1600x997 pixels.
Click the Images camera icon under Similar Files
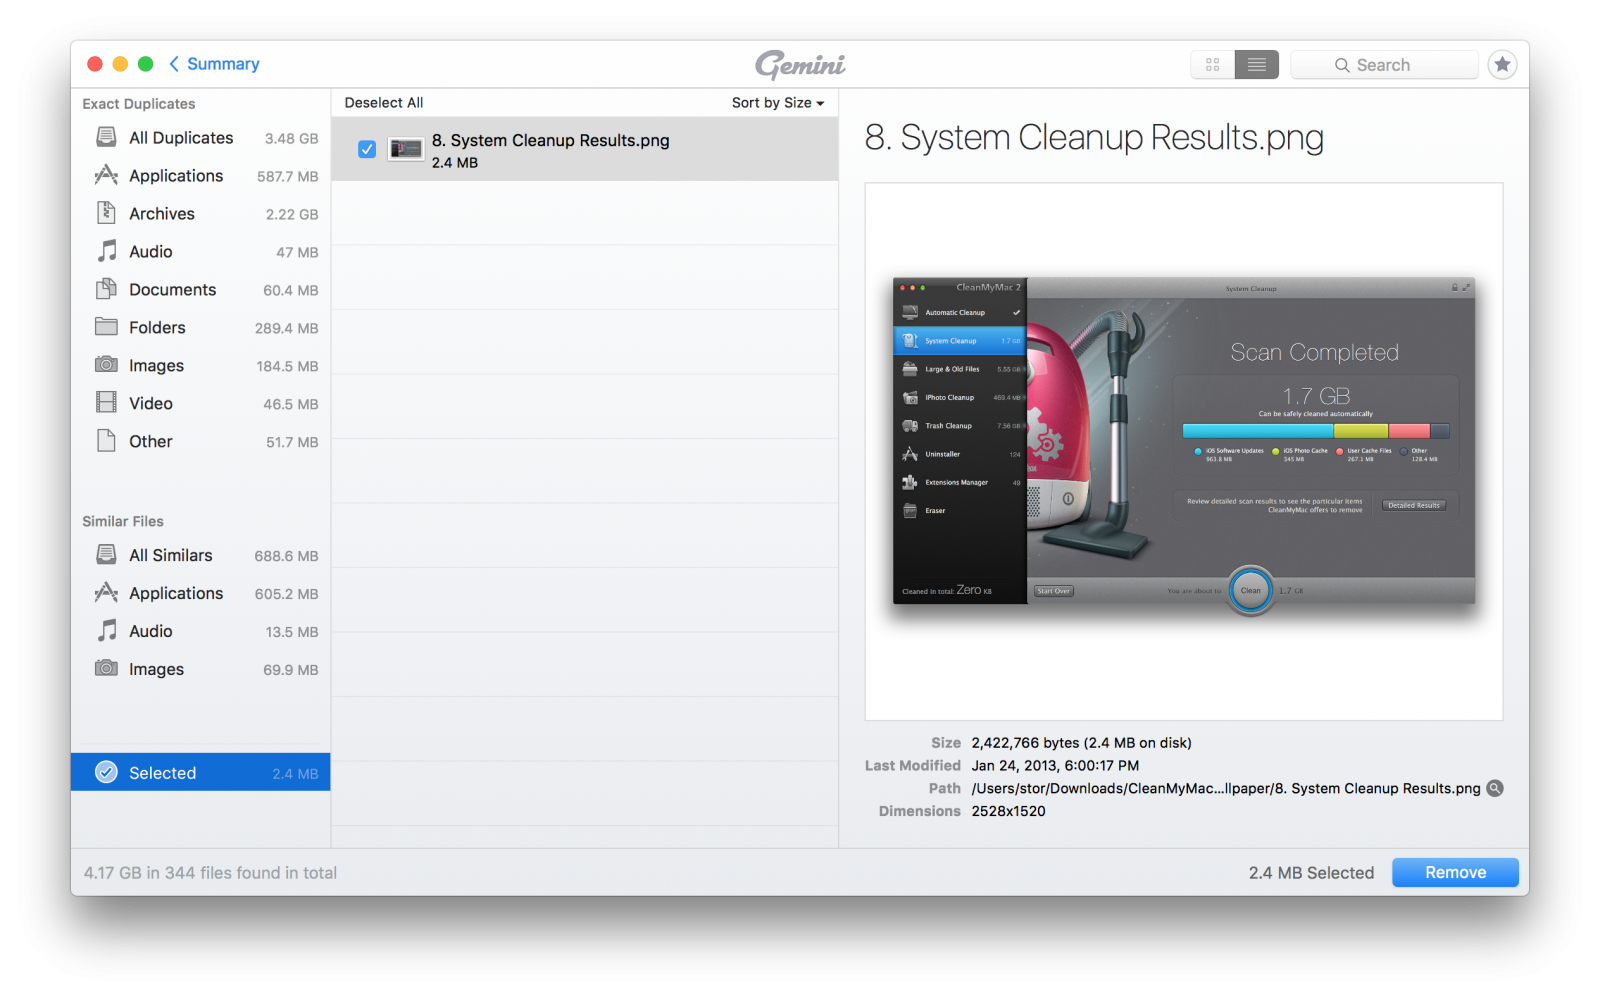point(106,669)
